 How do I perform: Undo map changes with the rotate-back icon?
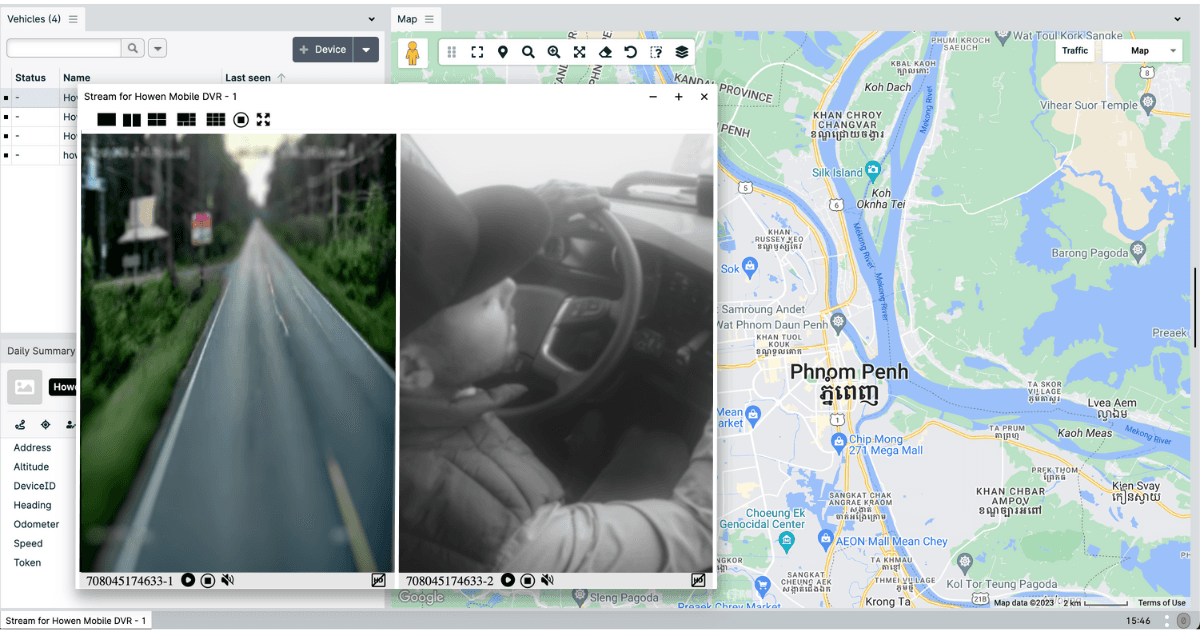pyautogui.click(x=630, y=52)
